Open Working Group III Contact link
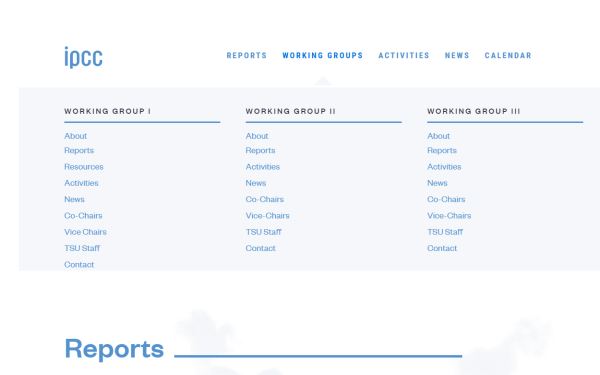This screenshot has height=375, width=600. [x=442, y=248]
